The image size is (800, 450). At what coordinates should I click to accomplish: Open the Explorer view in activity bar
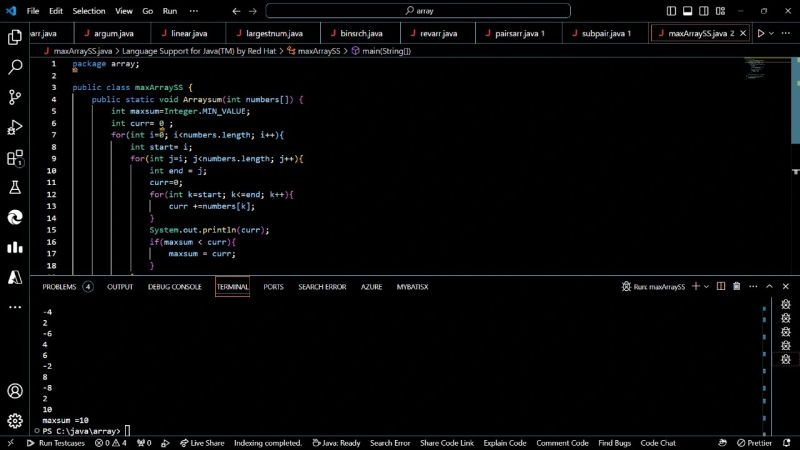coord(15,37)
